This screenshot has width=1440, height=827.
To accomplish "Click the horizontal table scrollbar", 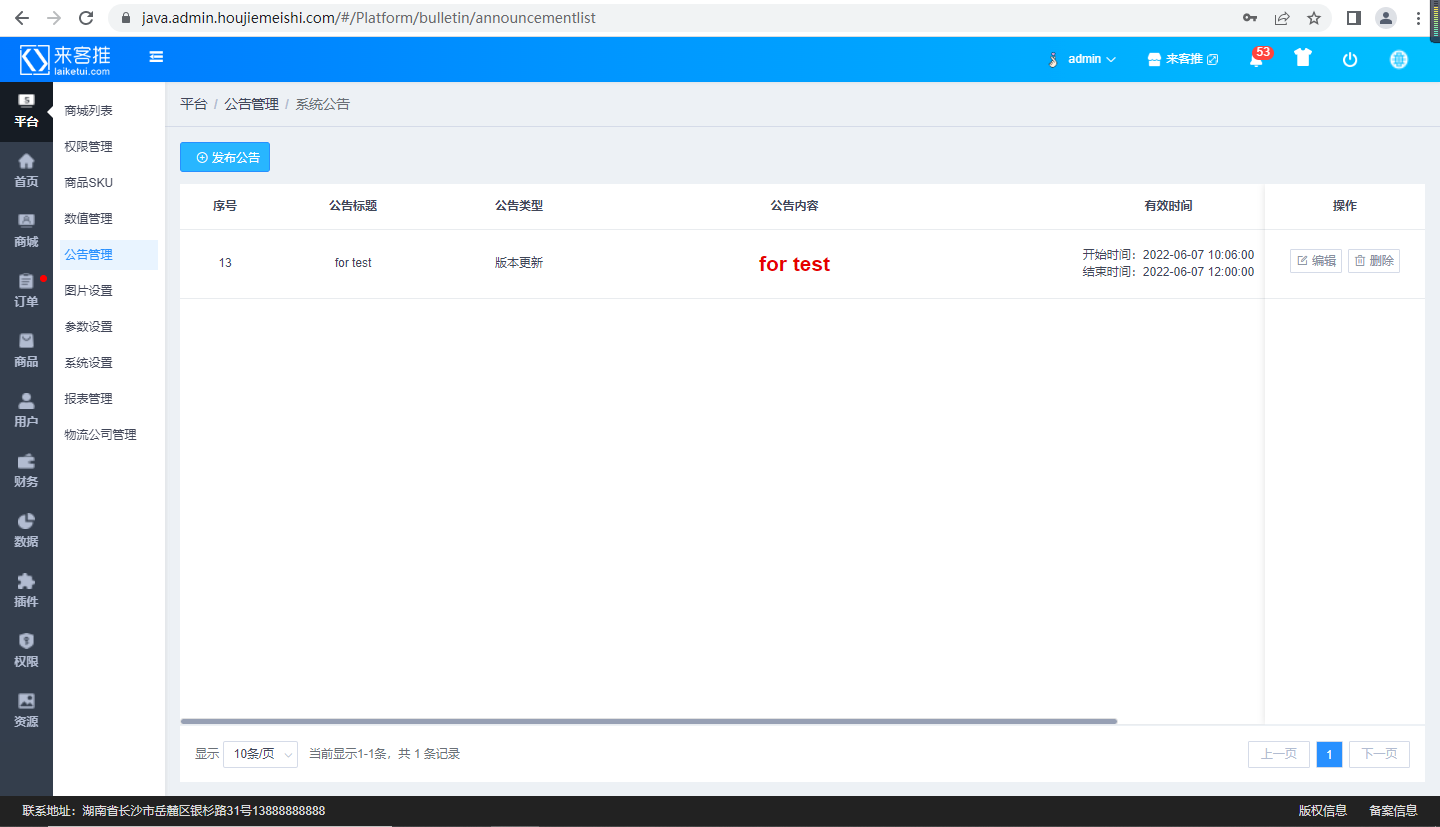I will point(648,721).
